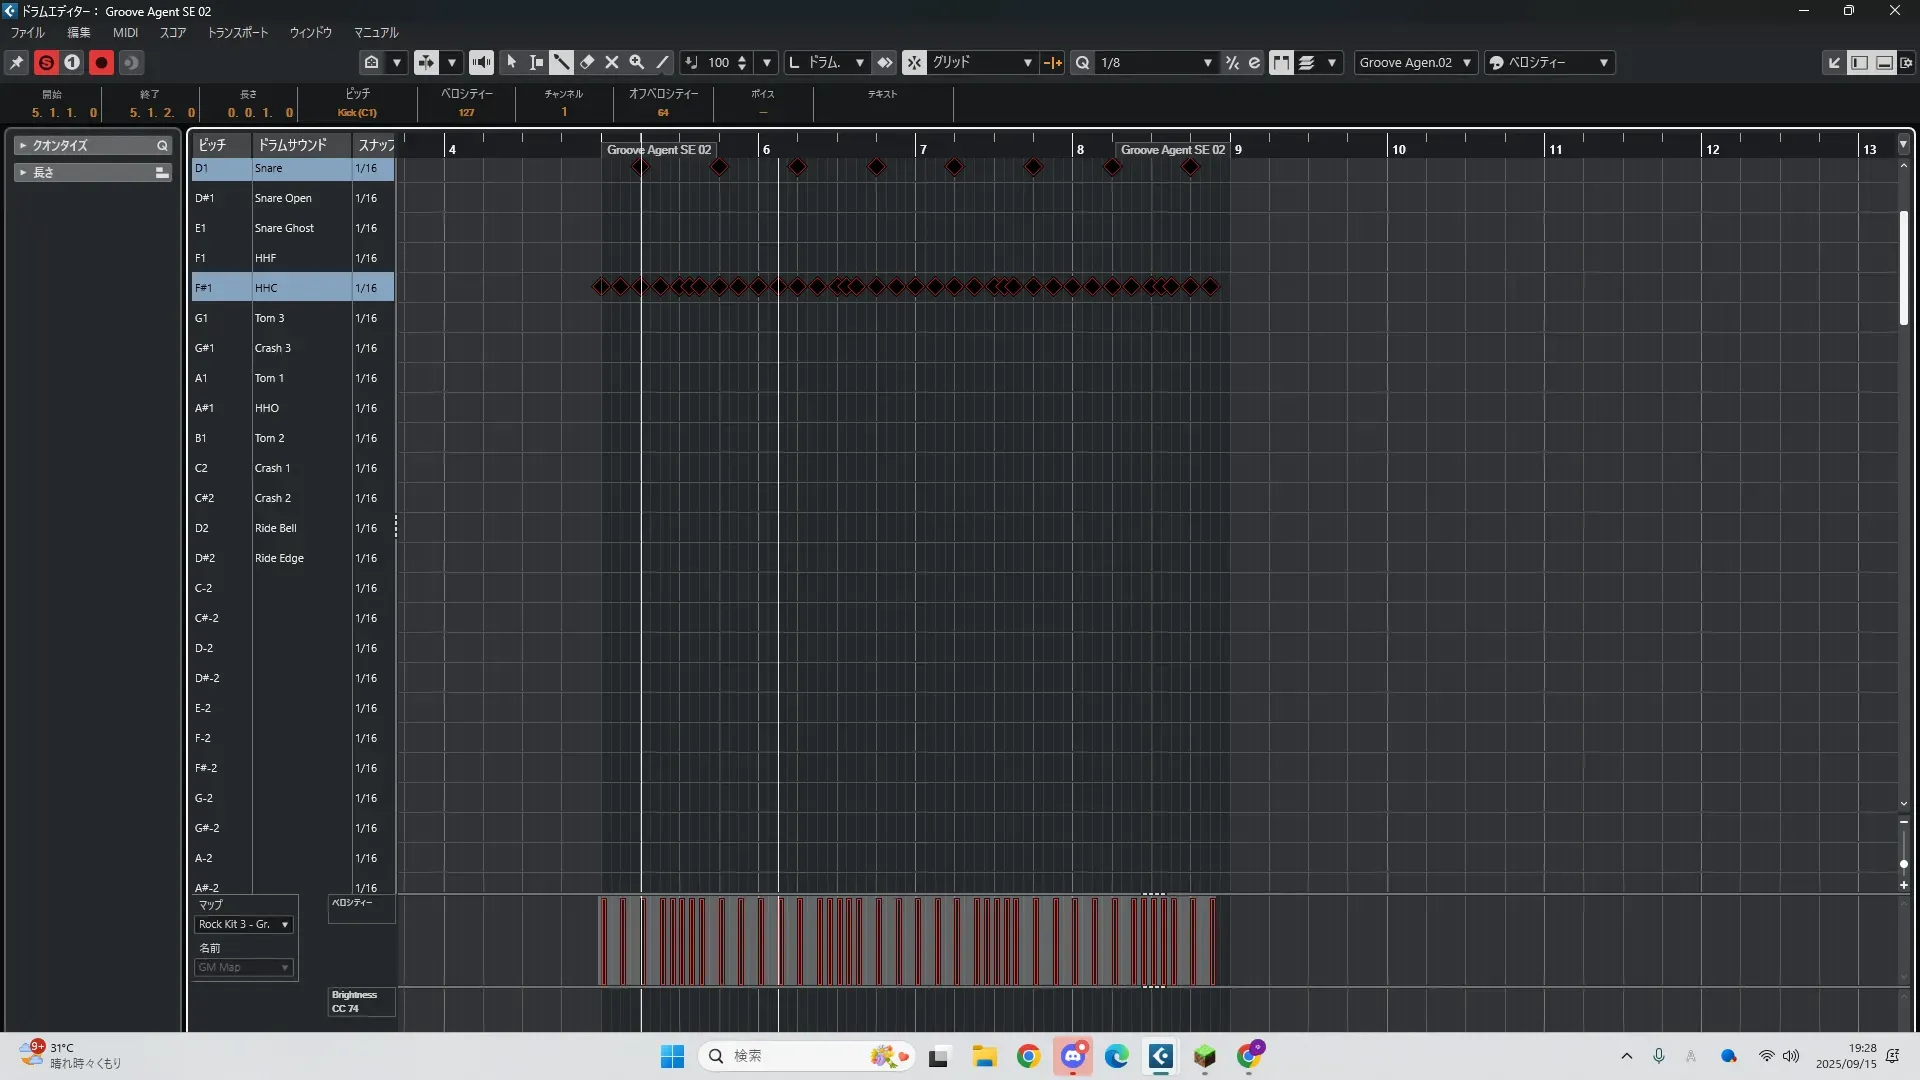
Task: Open the MIDI menu
Action: click(x=125, y=33)
